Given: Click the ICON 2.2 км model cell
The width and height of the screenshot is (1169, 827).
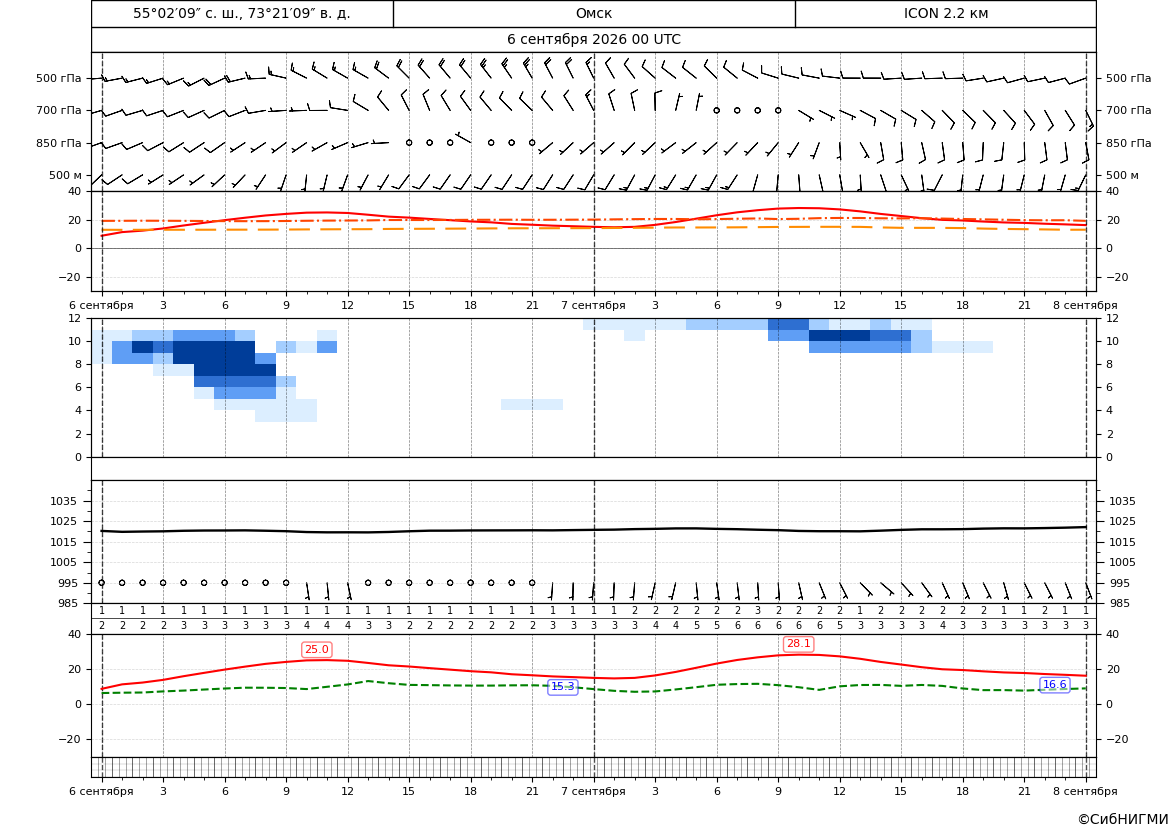Looking at the screenshot, I should click(x=945, y=13).
